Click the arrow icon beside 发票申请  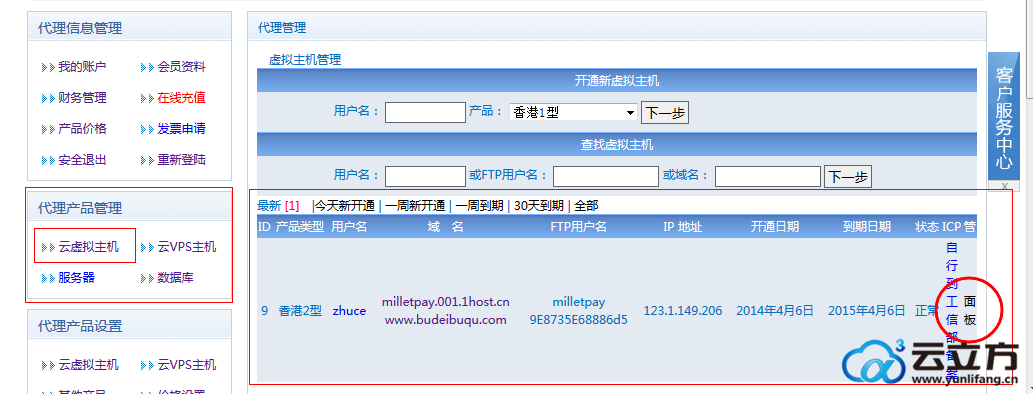[x=147, y=129]
